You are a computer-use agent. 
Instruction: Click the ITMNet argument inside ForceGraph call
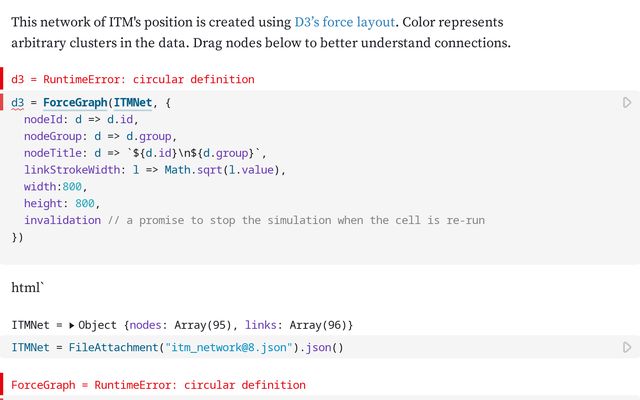click(x=133, y=103)
